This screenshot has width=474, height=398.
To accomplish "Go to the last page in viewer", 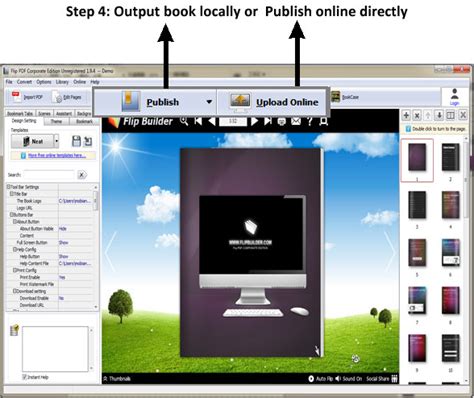I will click(268, 121).
